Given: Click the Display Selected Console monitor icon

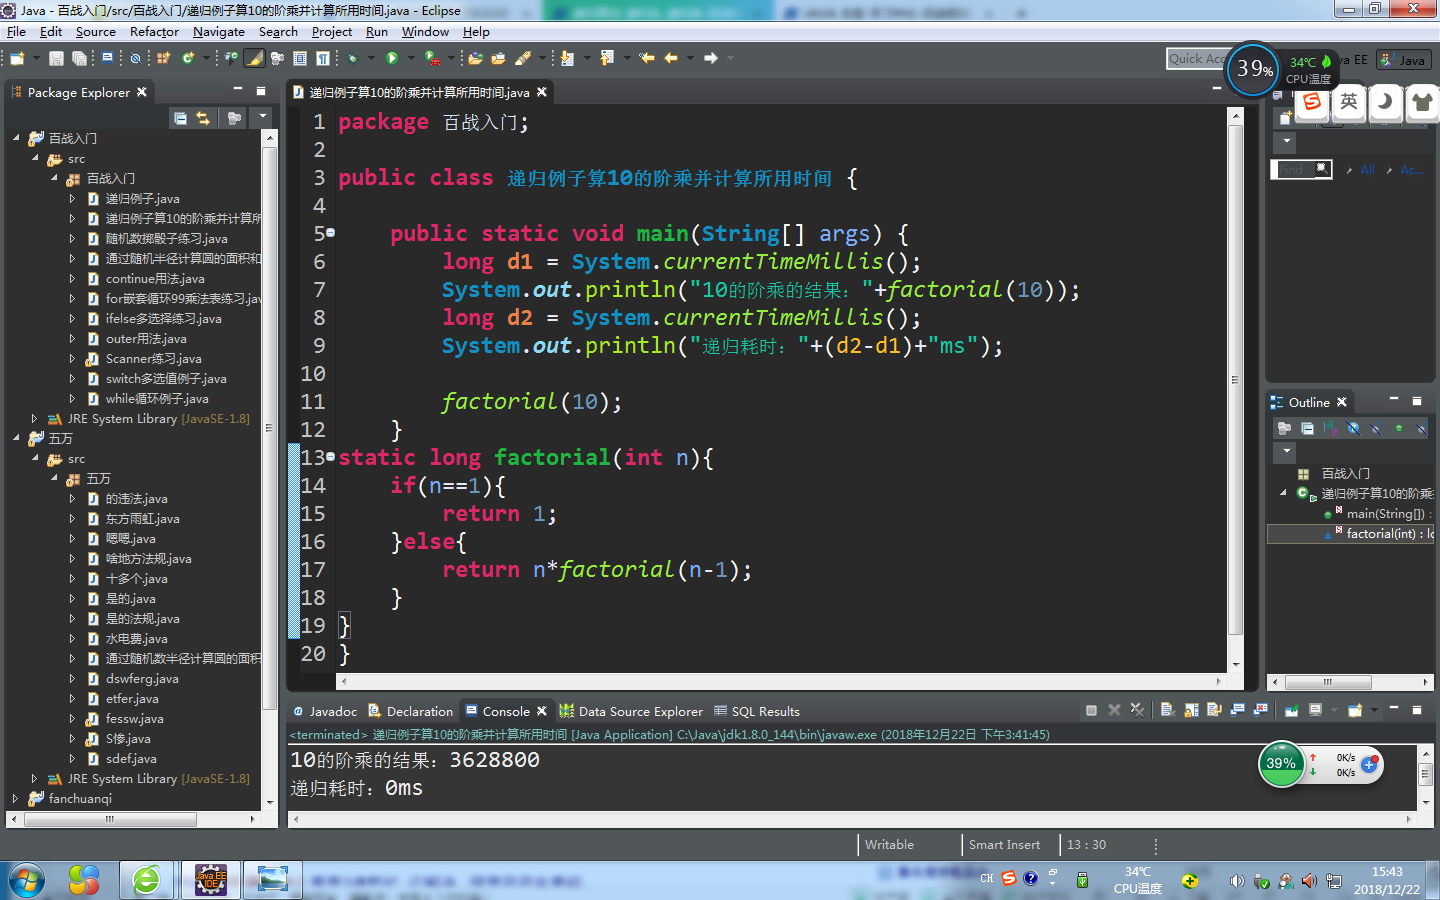Looking at the screenshot, I should [x=1315, y=711].
